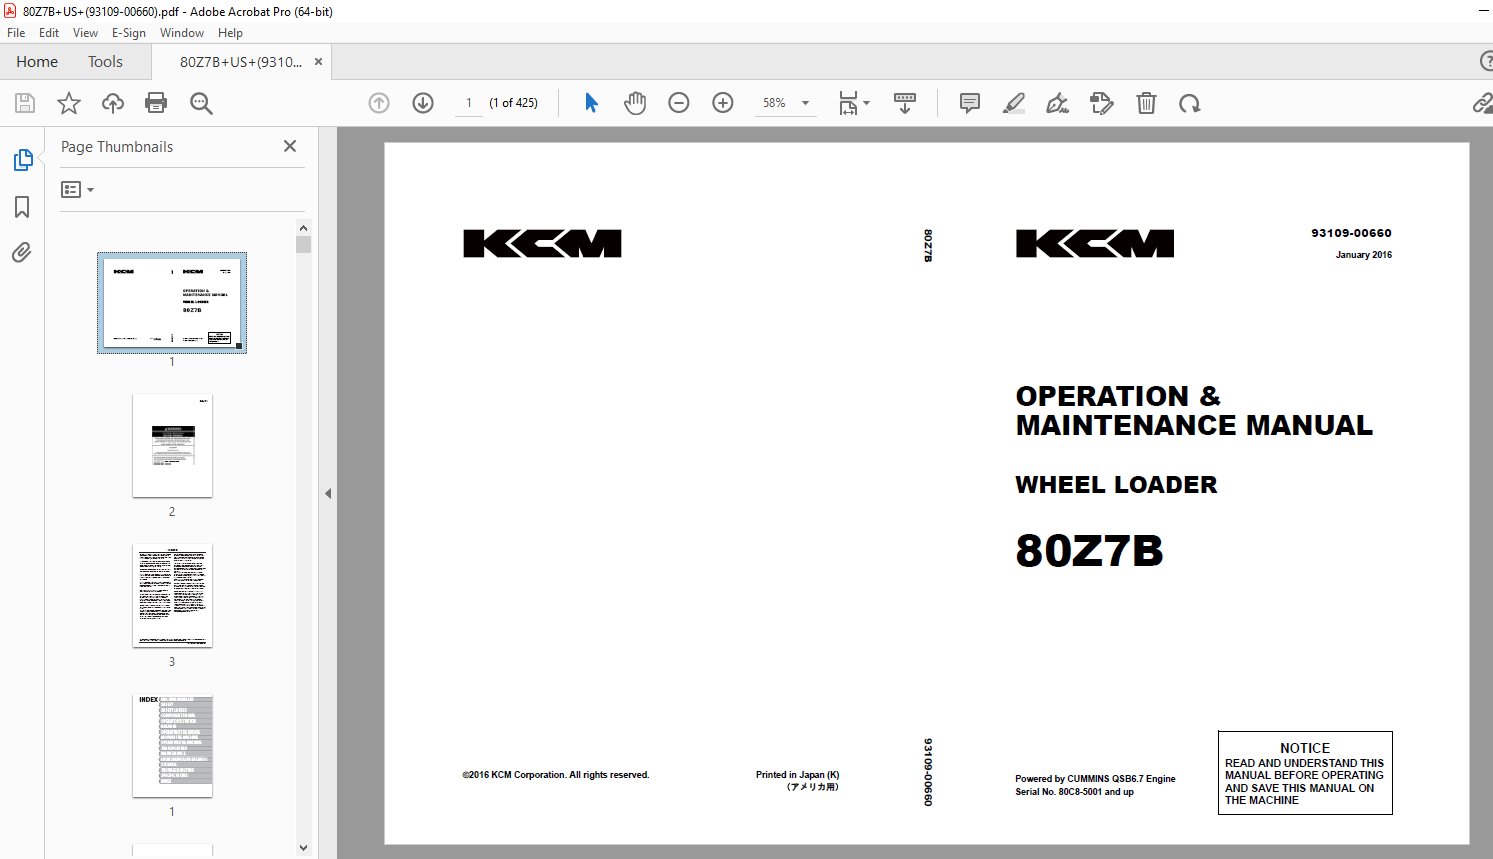The height and width of the screenshot is (859, 1493).
Task: Click the Delete trash icon
Action: click(x=1146, y=103)
